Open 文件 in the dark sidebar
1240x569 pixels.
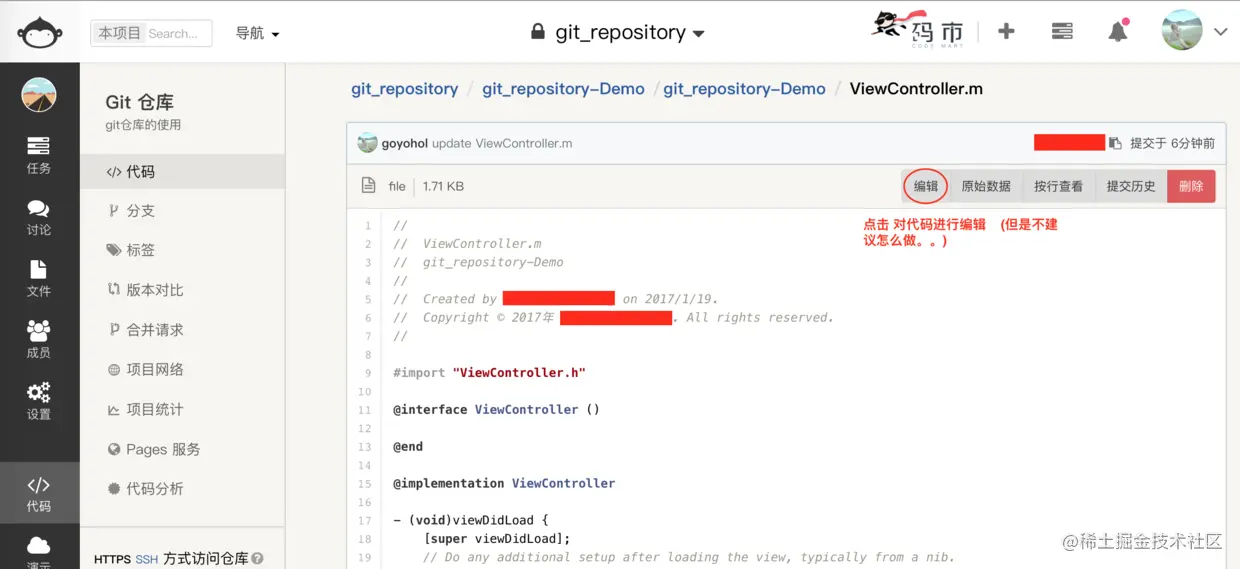pos(39,279)
